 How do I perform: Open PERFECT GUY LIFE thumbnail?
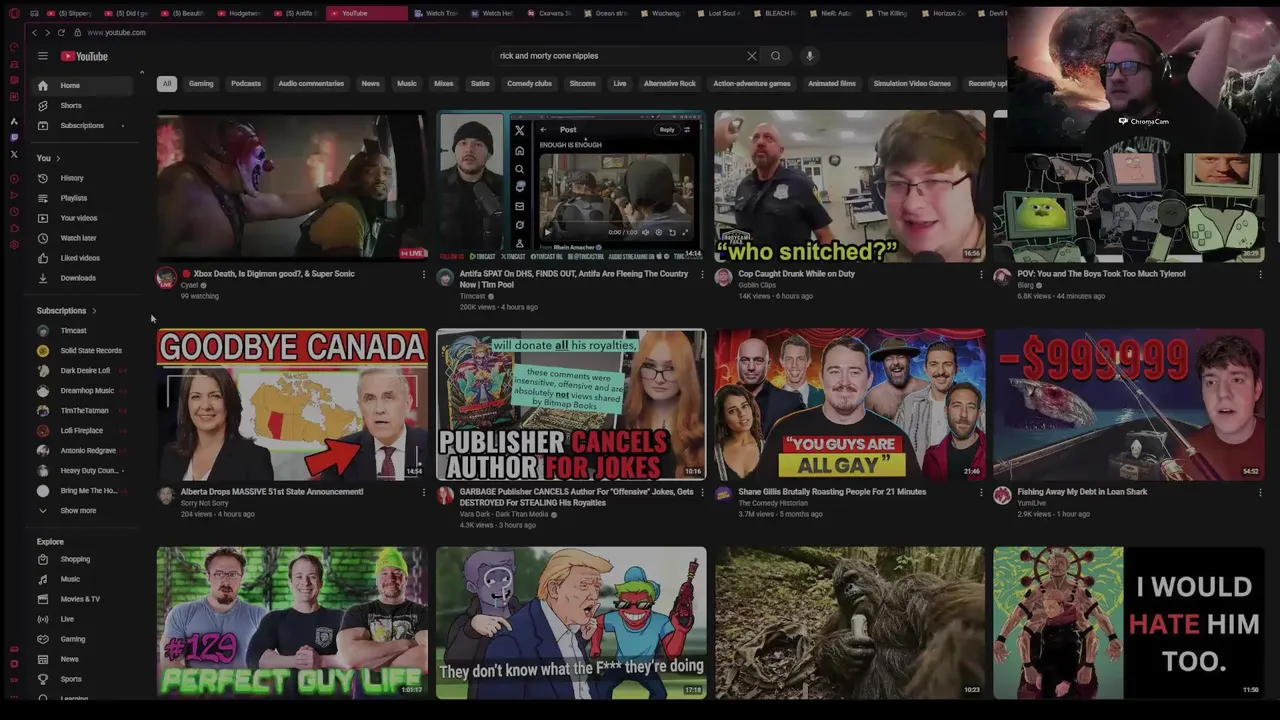[291, 622]
